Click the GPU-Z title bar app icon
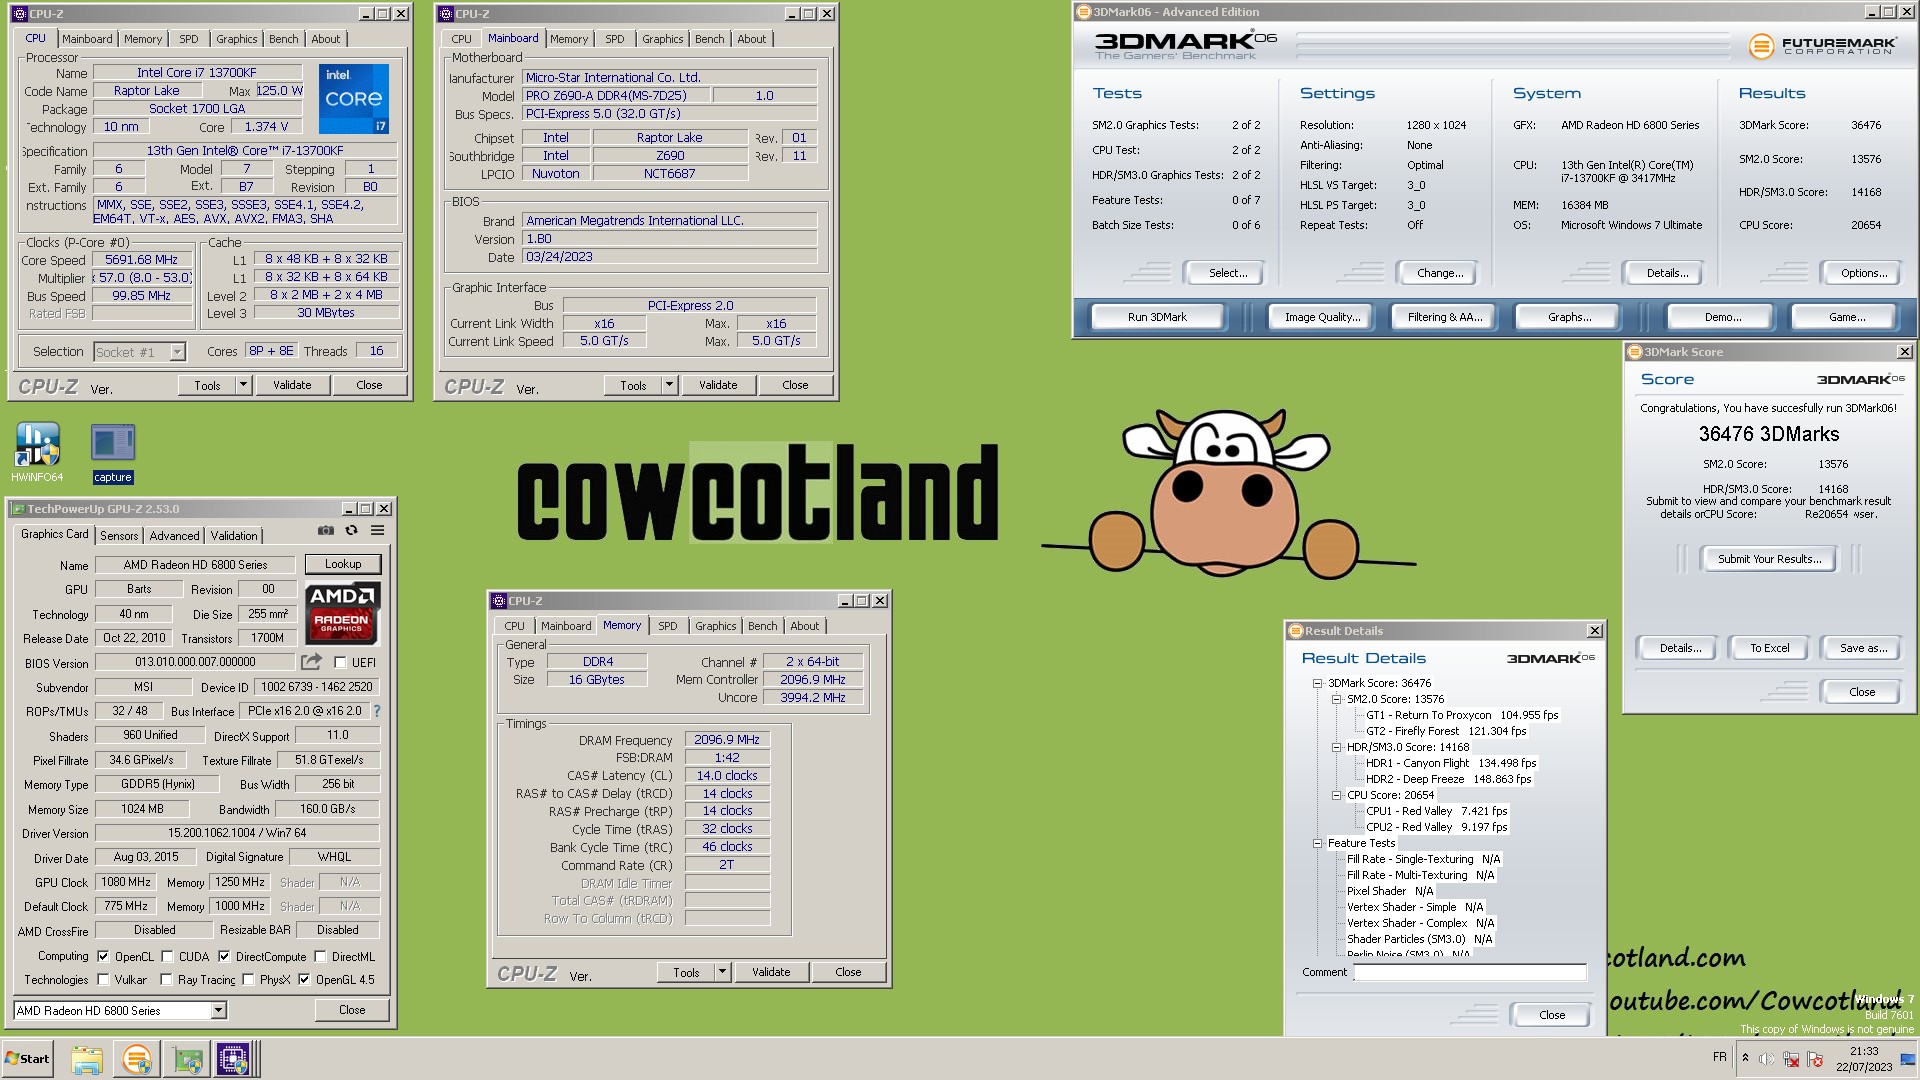Screen dimensions: 1920x1080 (18, 509)
